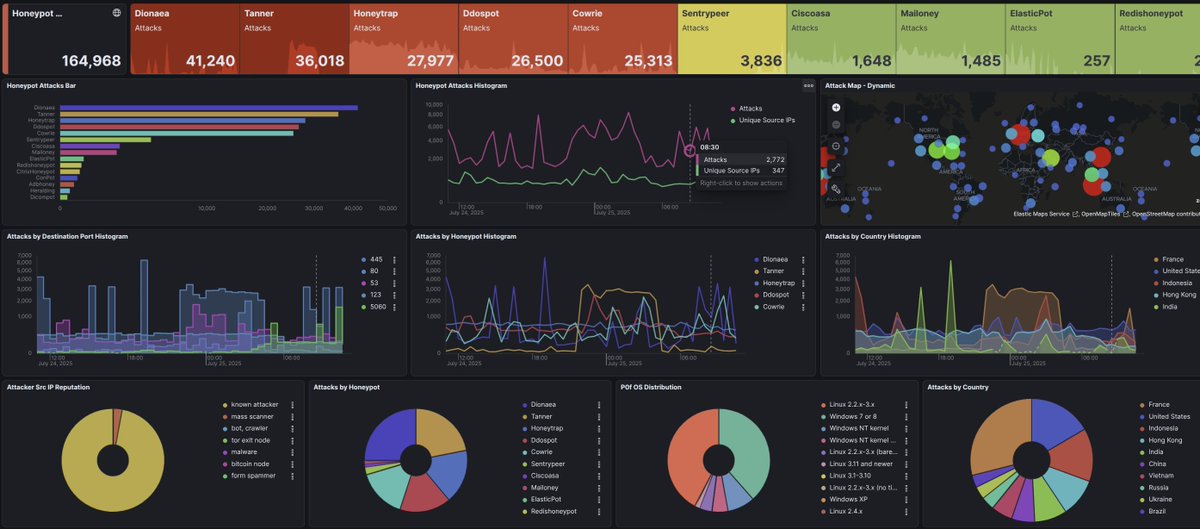Click the Mailoney metric tile

pyautogui.click(x=951, y=38)
